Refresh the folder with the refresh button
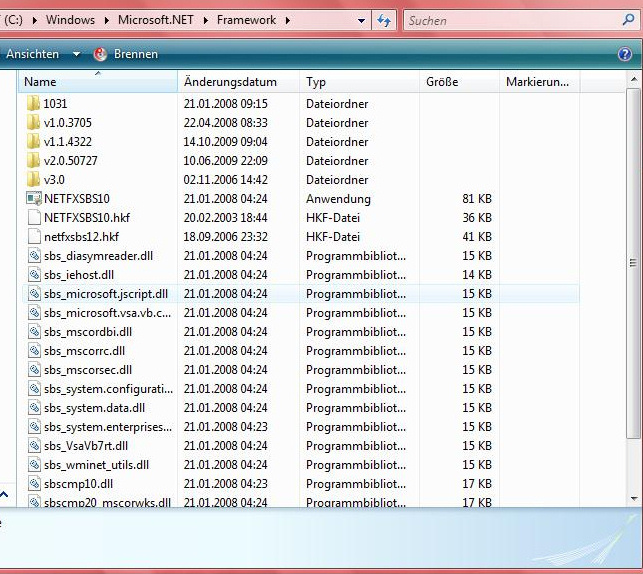Screen dimensions: 643x574 pos(384,20)
